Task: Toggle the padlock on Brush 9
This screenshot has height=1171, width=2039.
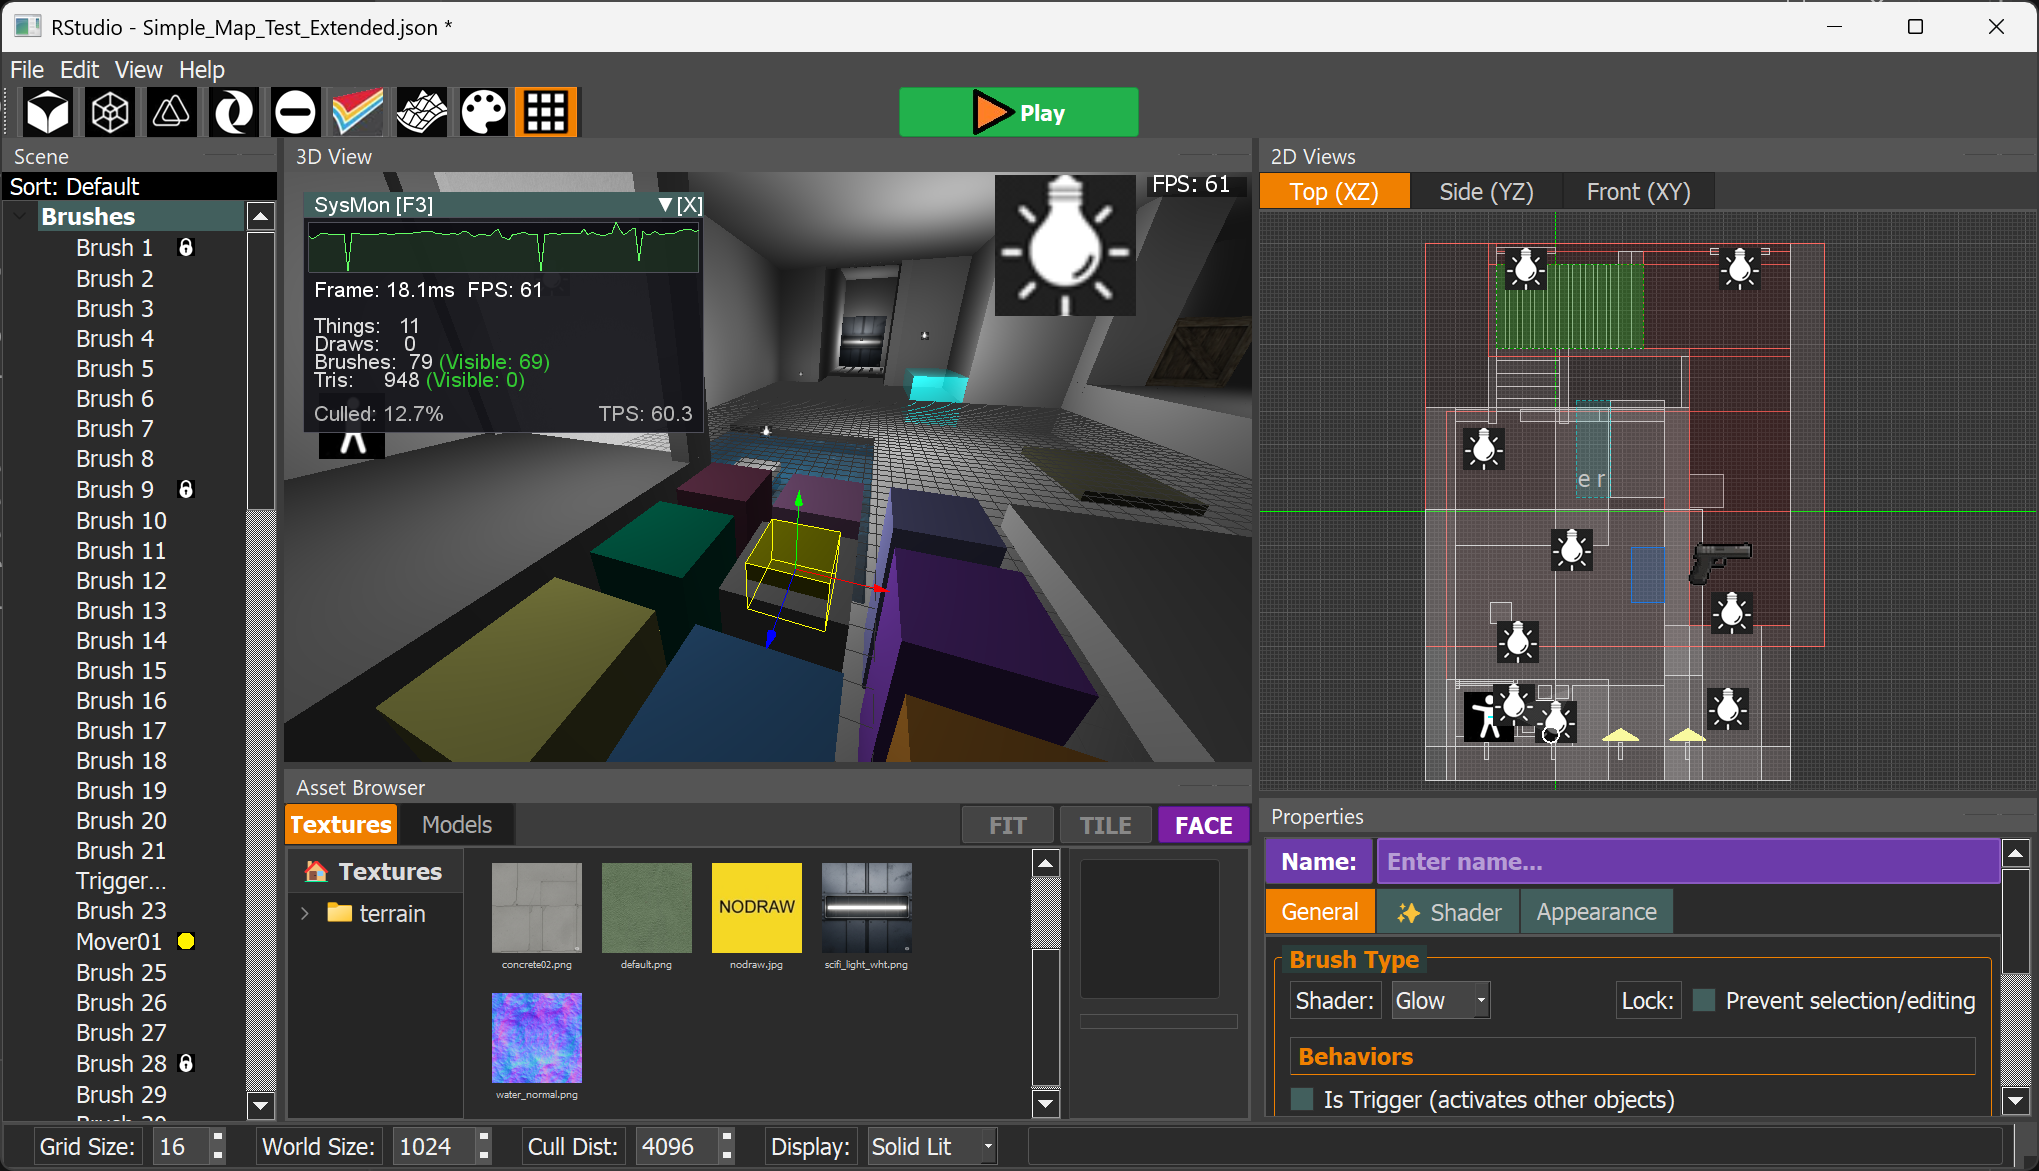Action: (x=186, y=489)
